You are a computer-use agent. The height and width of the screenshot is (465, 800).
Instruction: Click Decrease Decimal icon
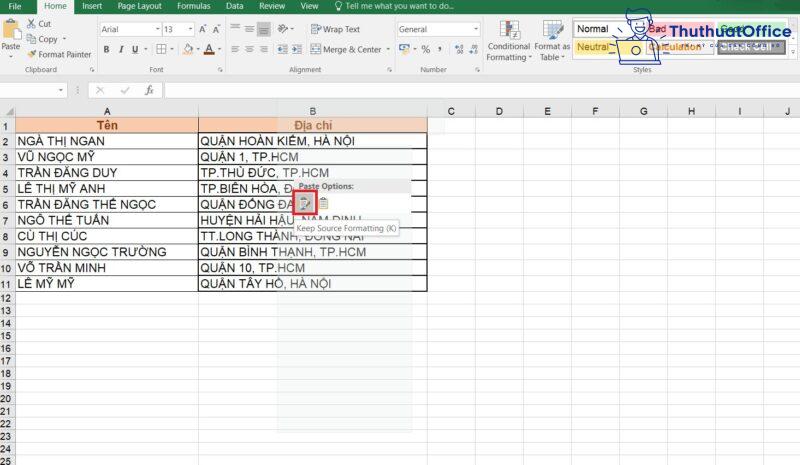[473, 49]
